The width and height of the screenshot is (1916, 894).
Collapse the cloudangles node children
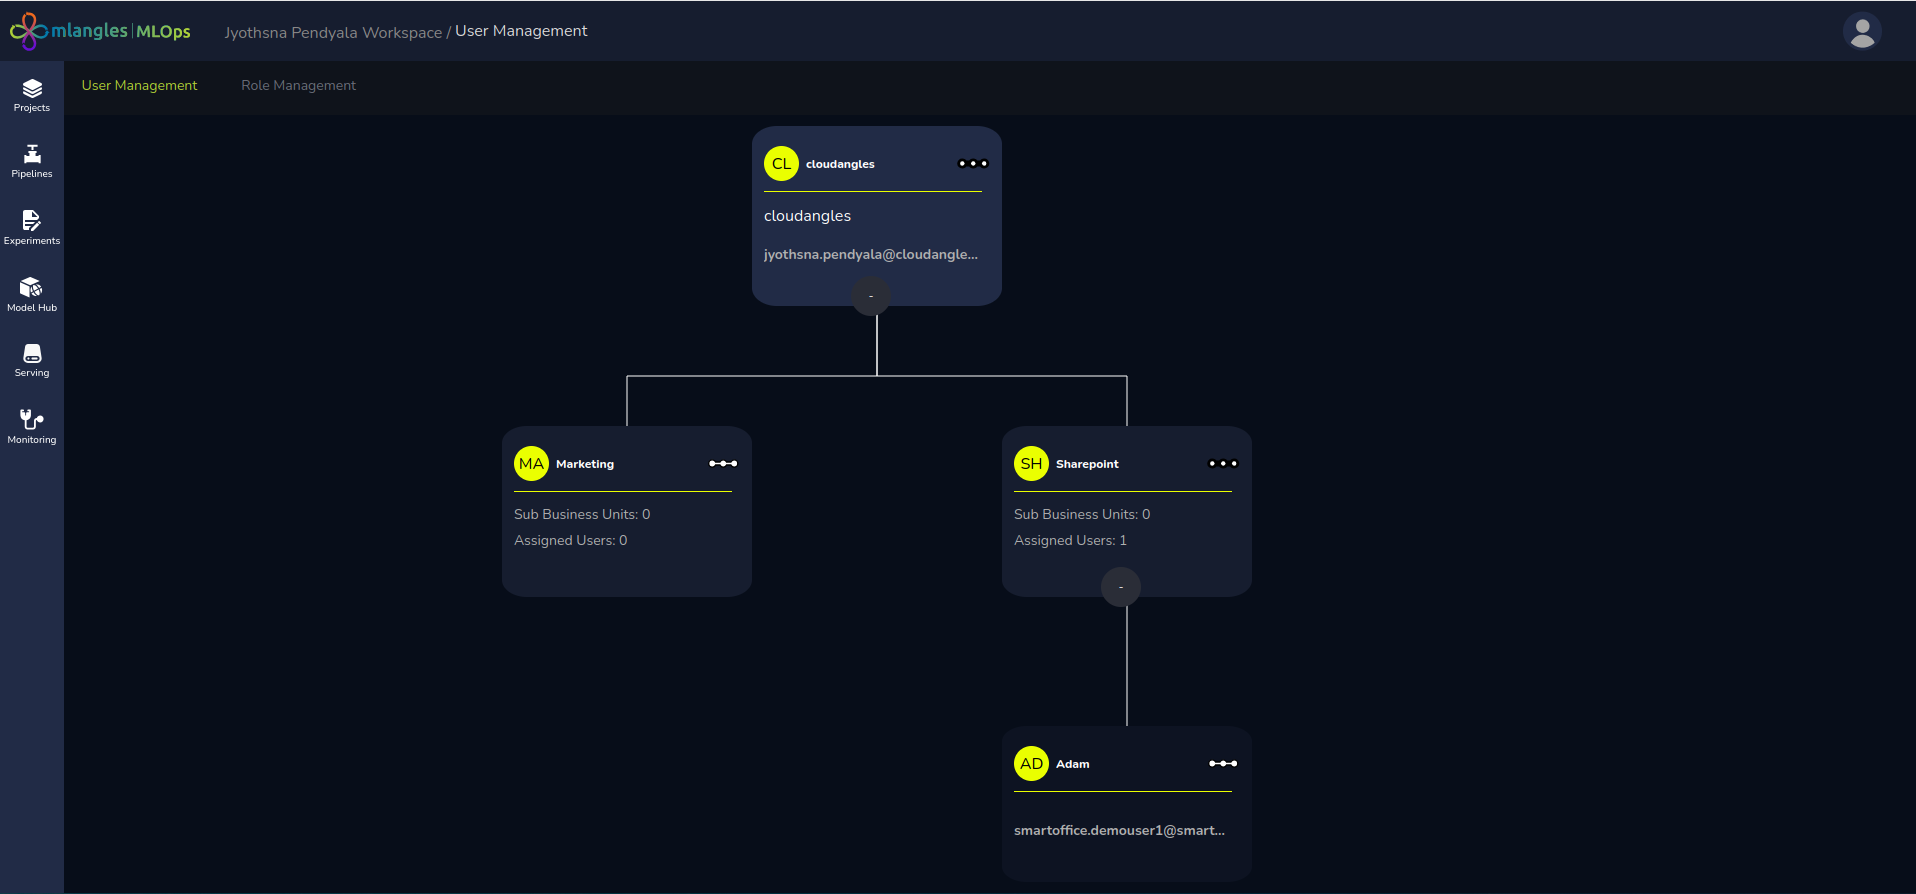871,296
